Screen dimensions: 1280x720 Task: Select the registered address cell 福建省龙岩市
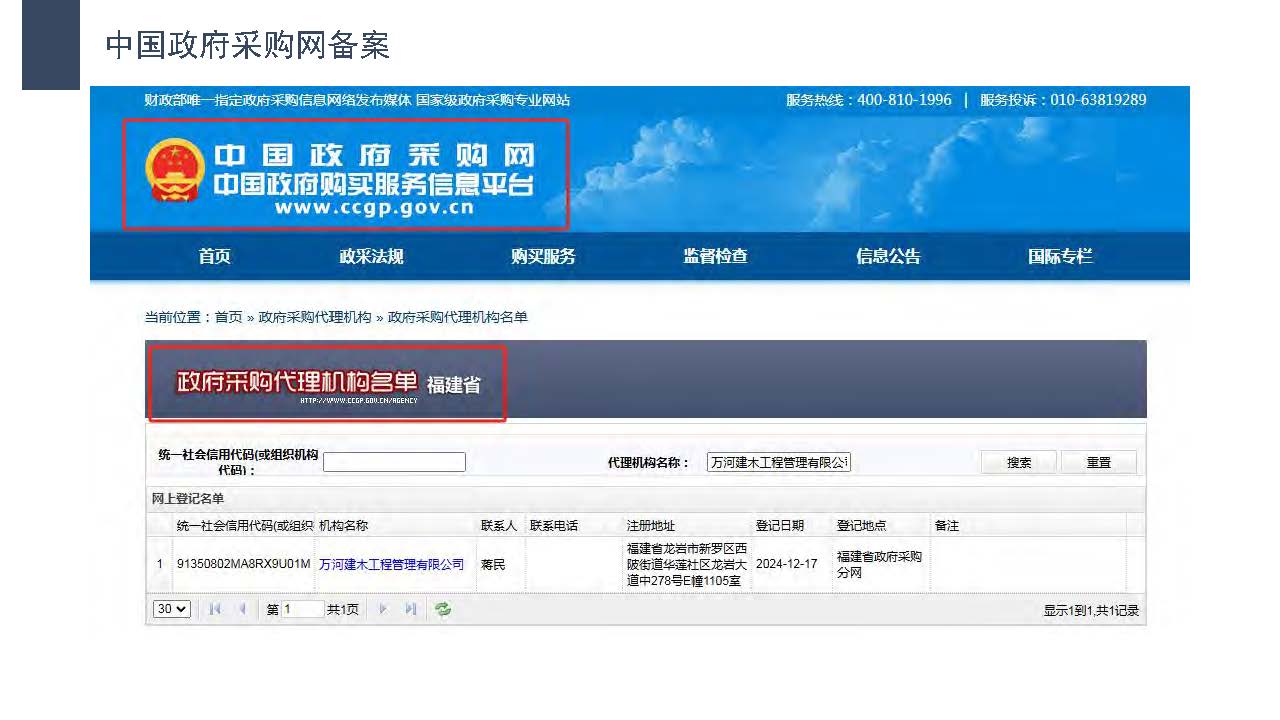[687, 565]
